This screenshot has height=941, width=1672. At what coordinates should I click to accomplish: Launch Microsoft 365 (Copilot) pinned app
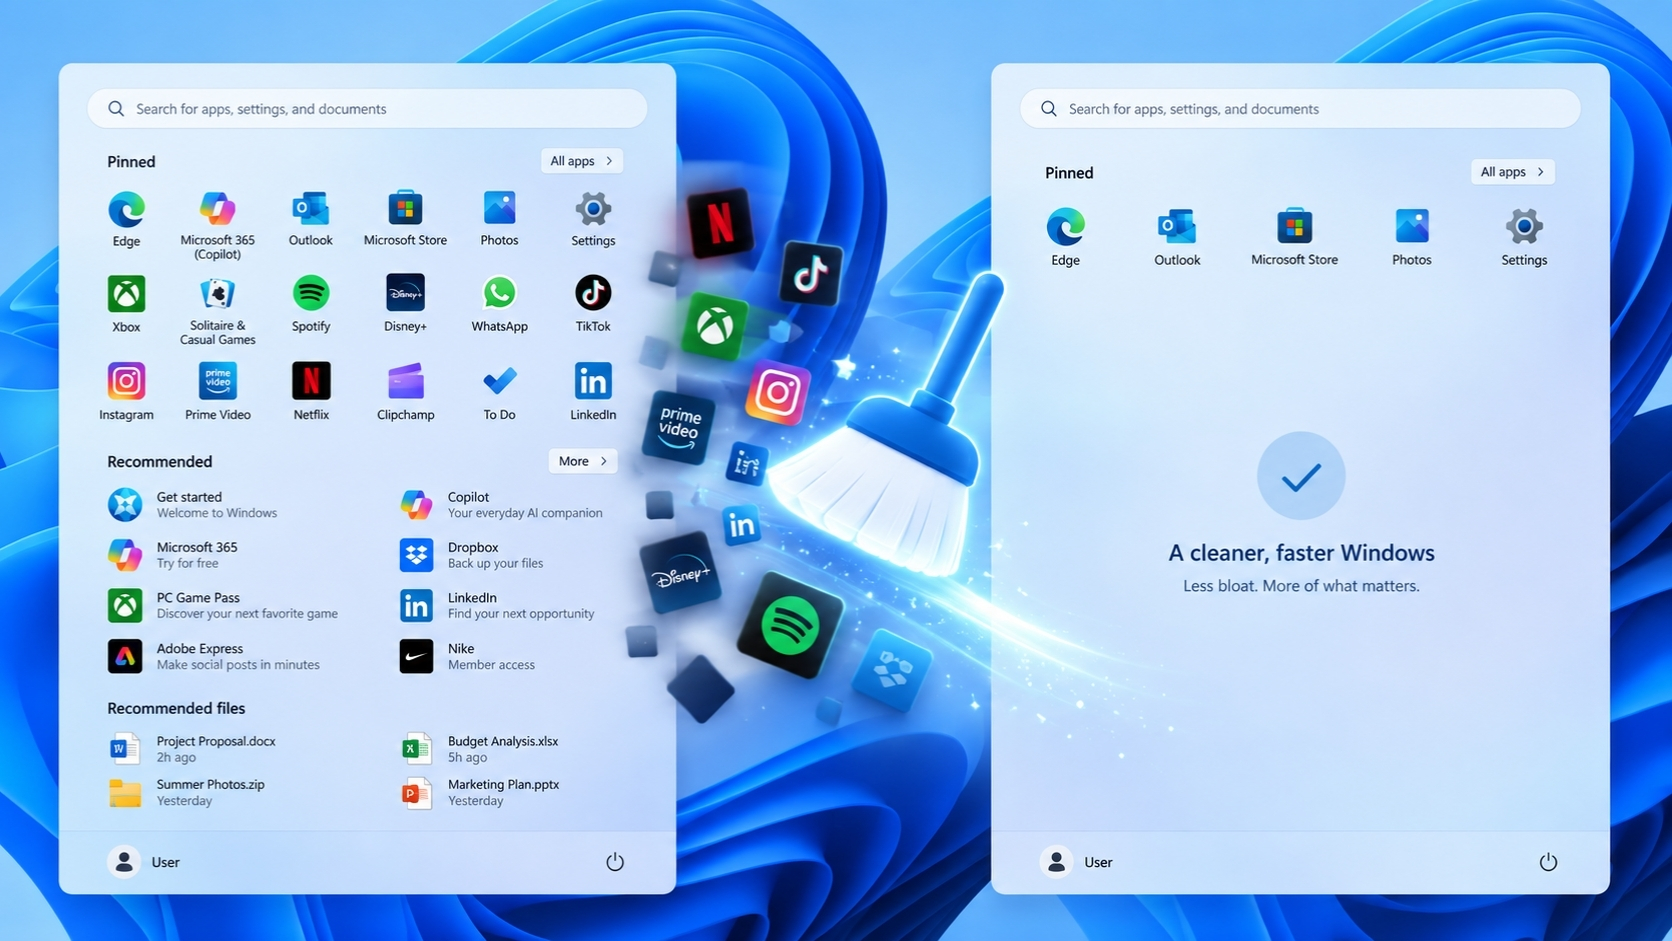[x=217, y=225]
